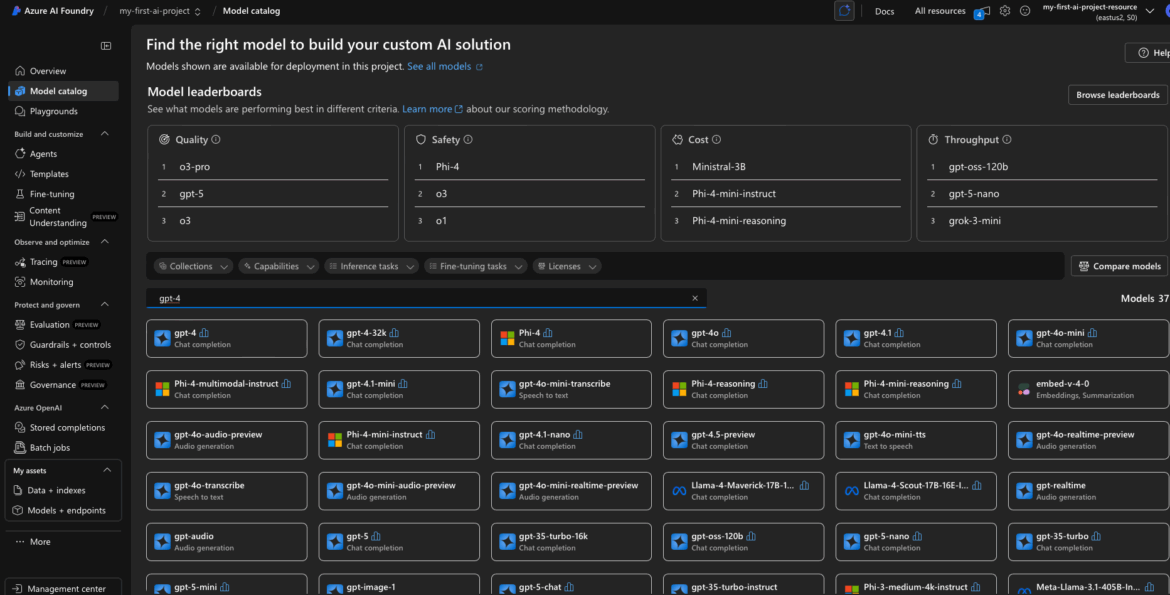
Task: Click the Browse leaderboards button
Action: (1117, 95)
